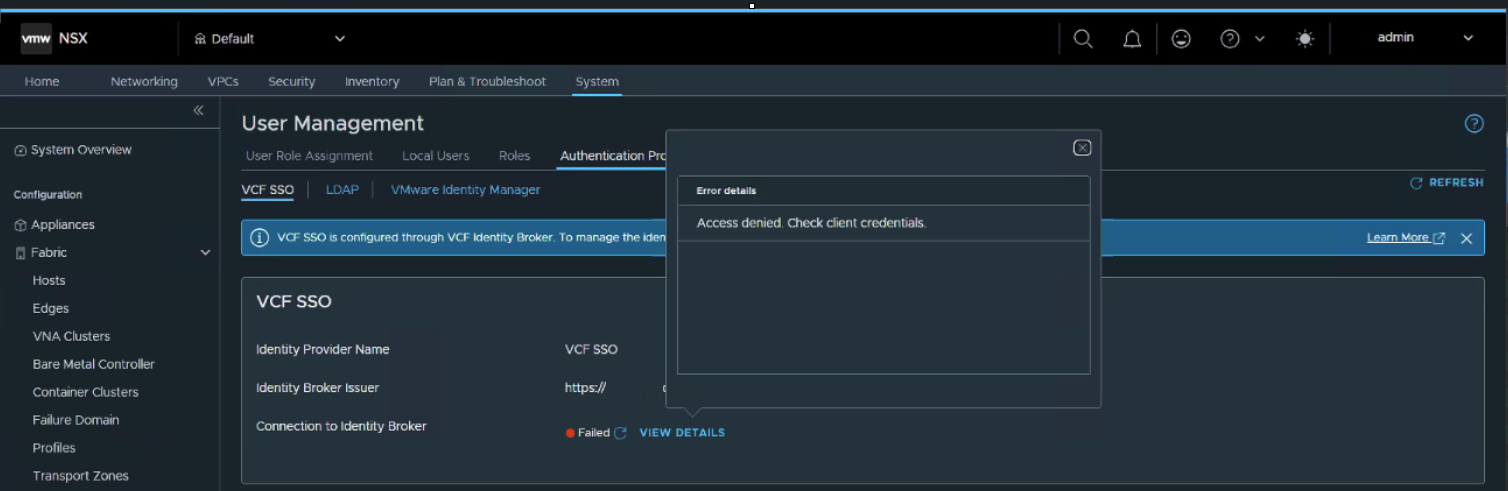Open the search magnifier icon
Screen dimensions: 1508x491
(x=1083, y=38)
